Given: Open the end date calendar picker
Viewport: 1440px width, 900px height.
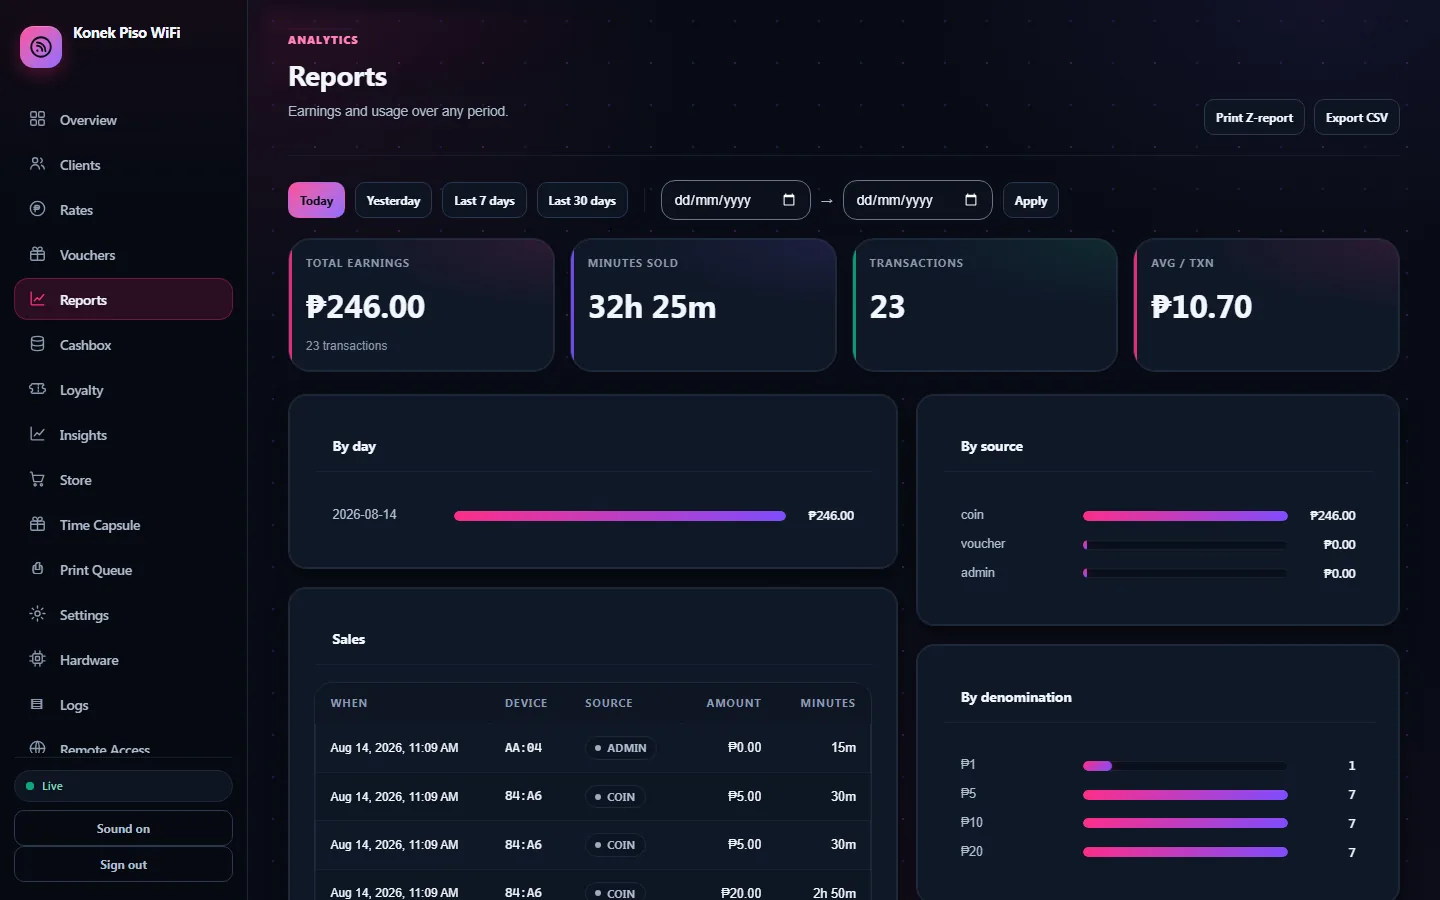Looking at the screenshot, I should click(971, 200).
